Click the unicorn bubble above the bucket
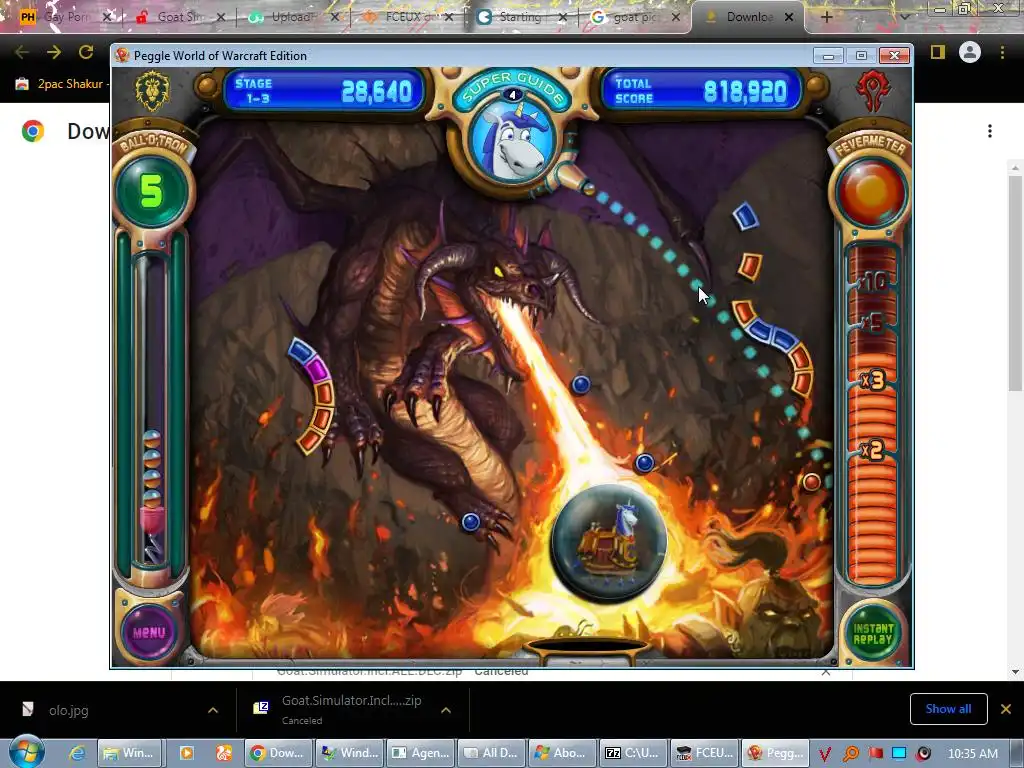This screenshot has height=768, width=1024. [609, 543]
